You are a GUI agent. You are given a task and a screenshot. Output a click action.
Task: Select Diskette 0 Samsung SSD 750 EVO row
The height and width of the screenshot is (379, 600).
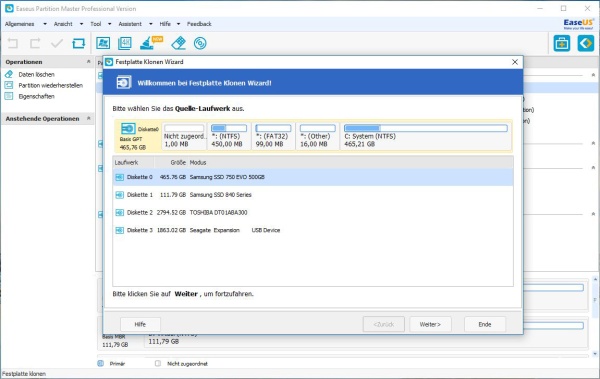click(313, 177)
